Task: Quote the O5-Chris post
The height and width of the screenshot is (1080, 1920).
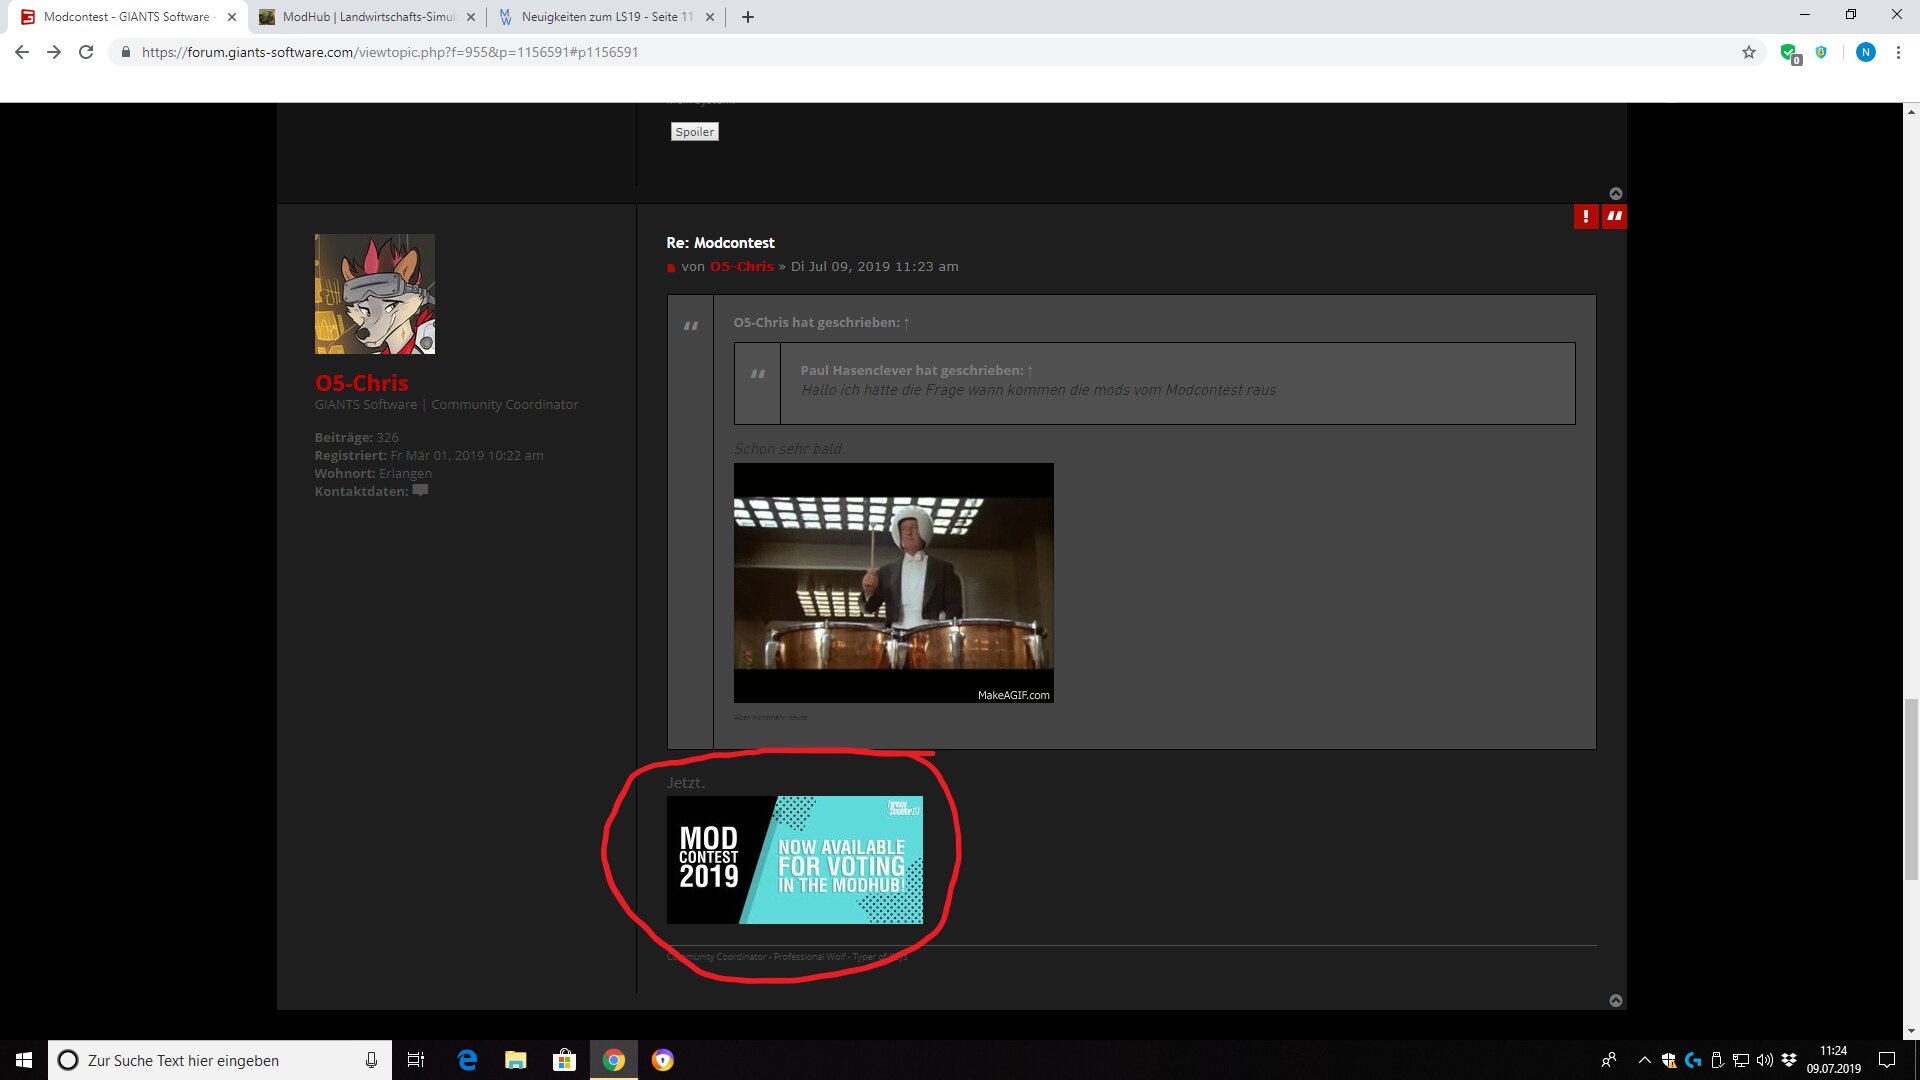Action: click(1614, 216)
